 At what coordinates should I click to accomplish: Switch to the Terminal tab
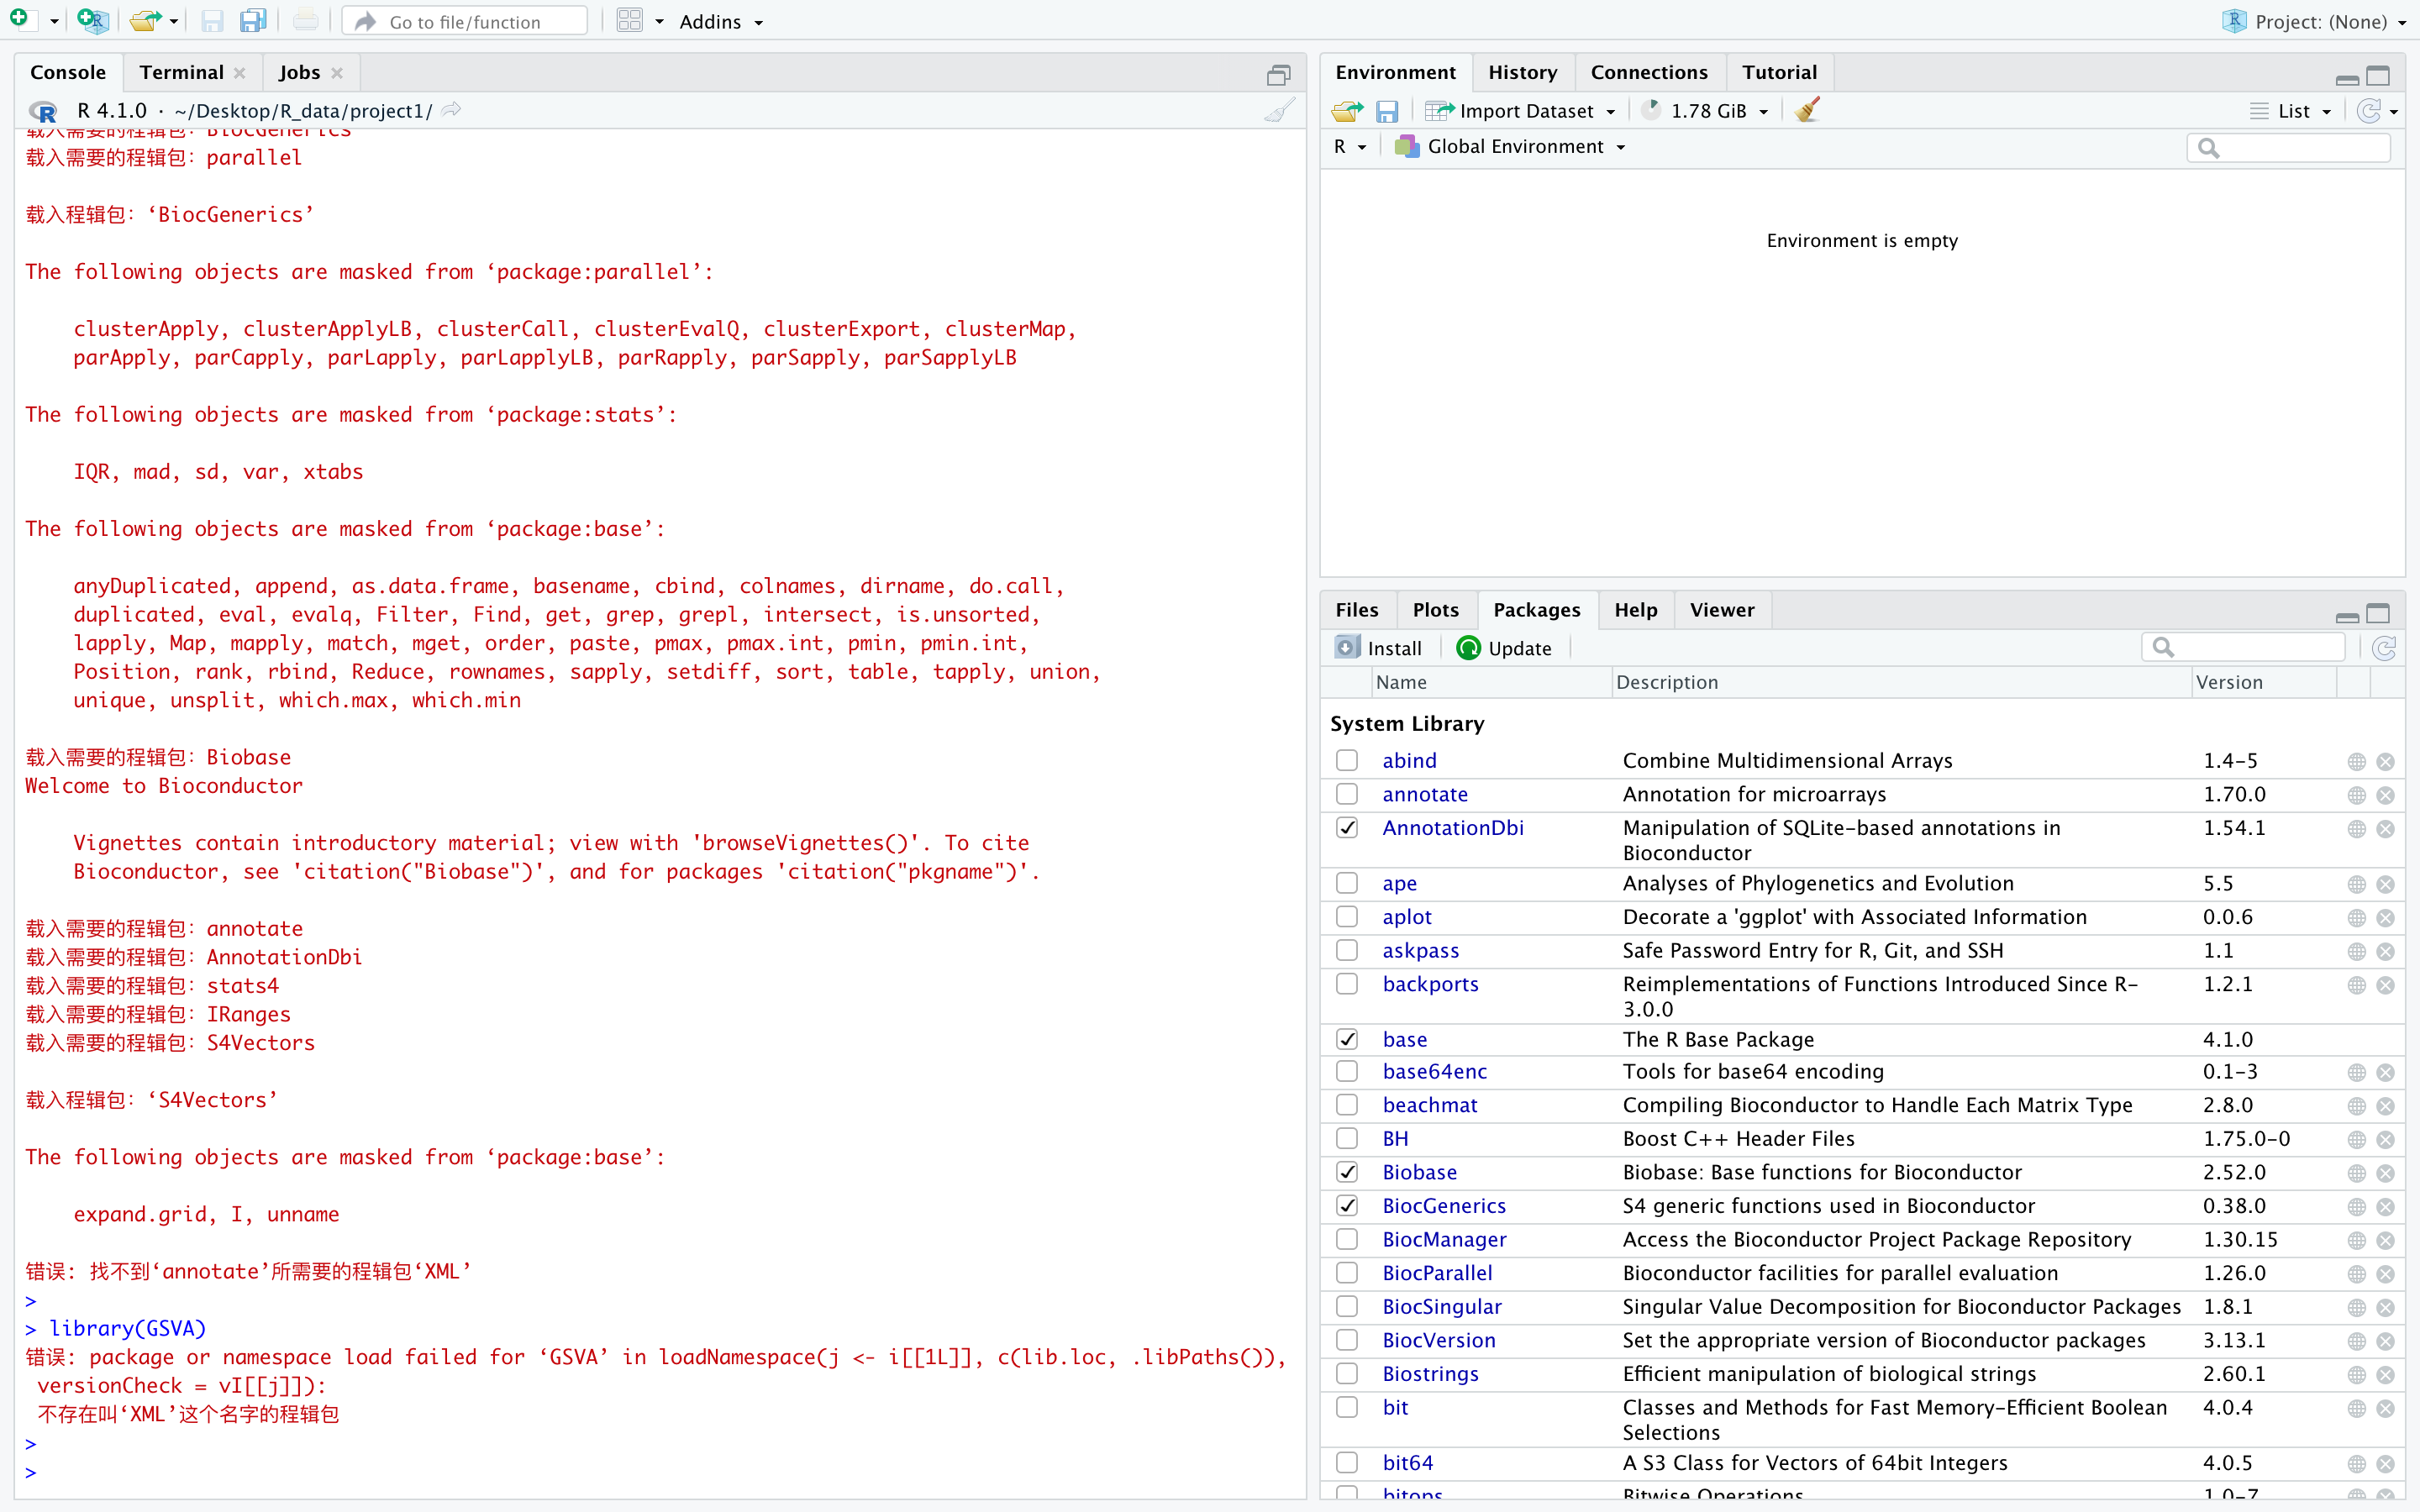(x=181, y=72)
